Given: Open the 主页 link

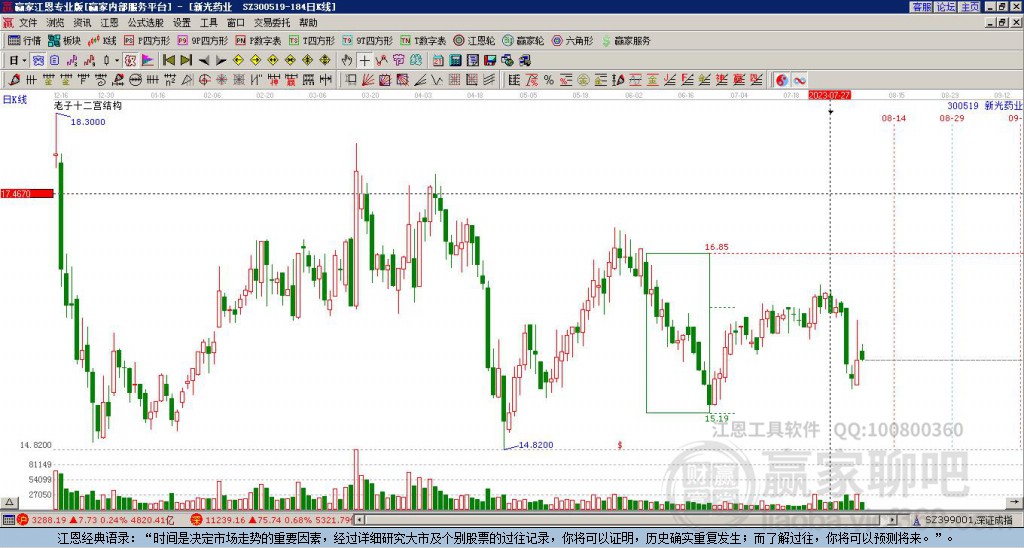Looking at the screenshot, I should (x=970, y=7).
